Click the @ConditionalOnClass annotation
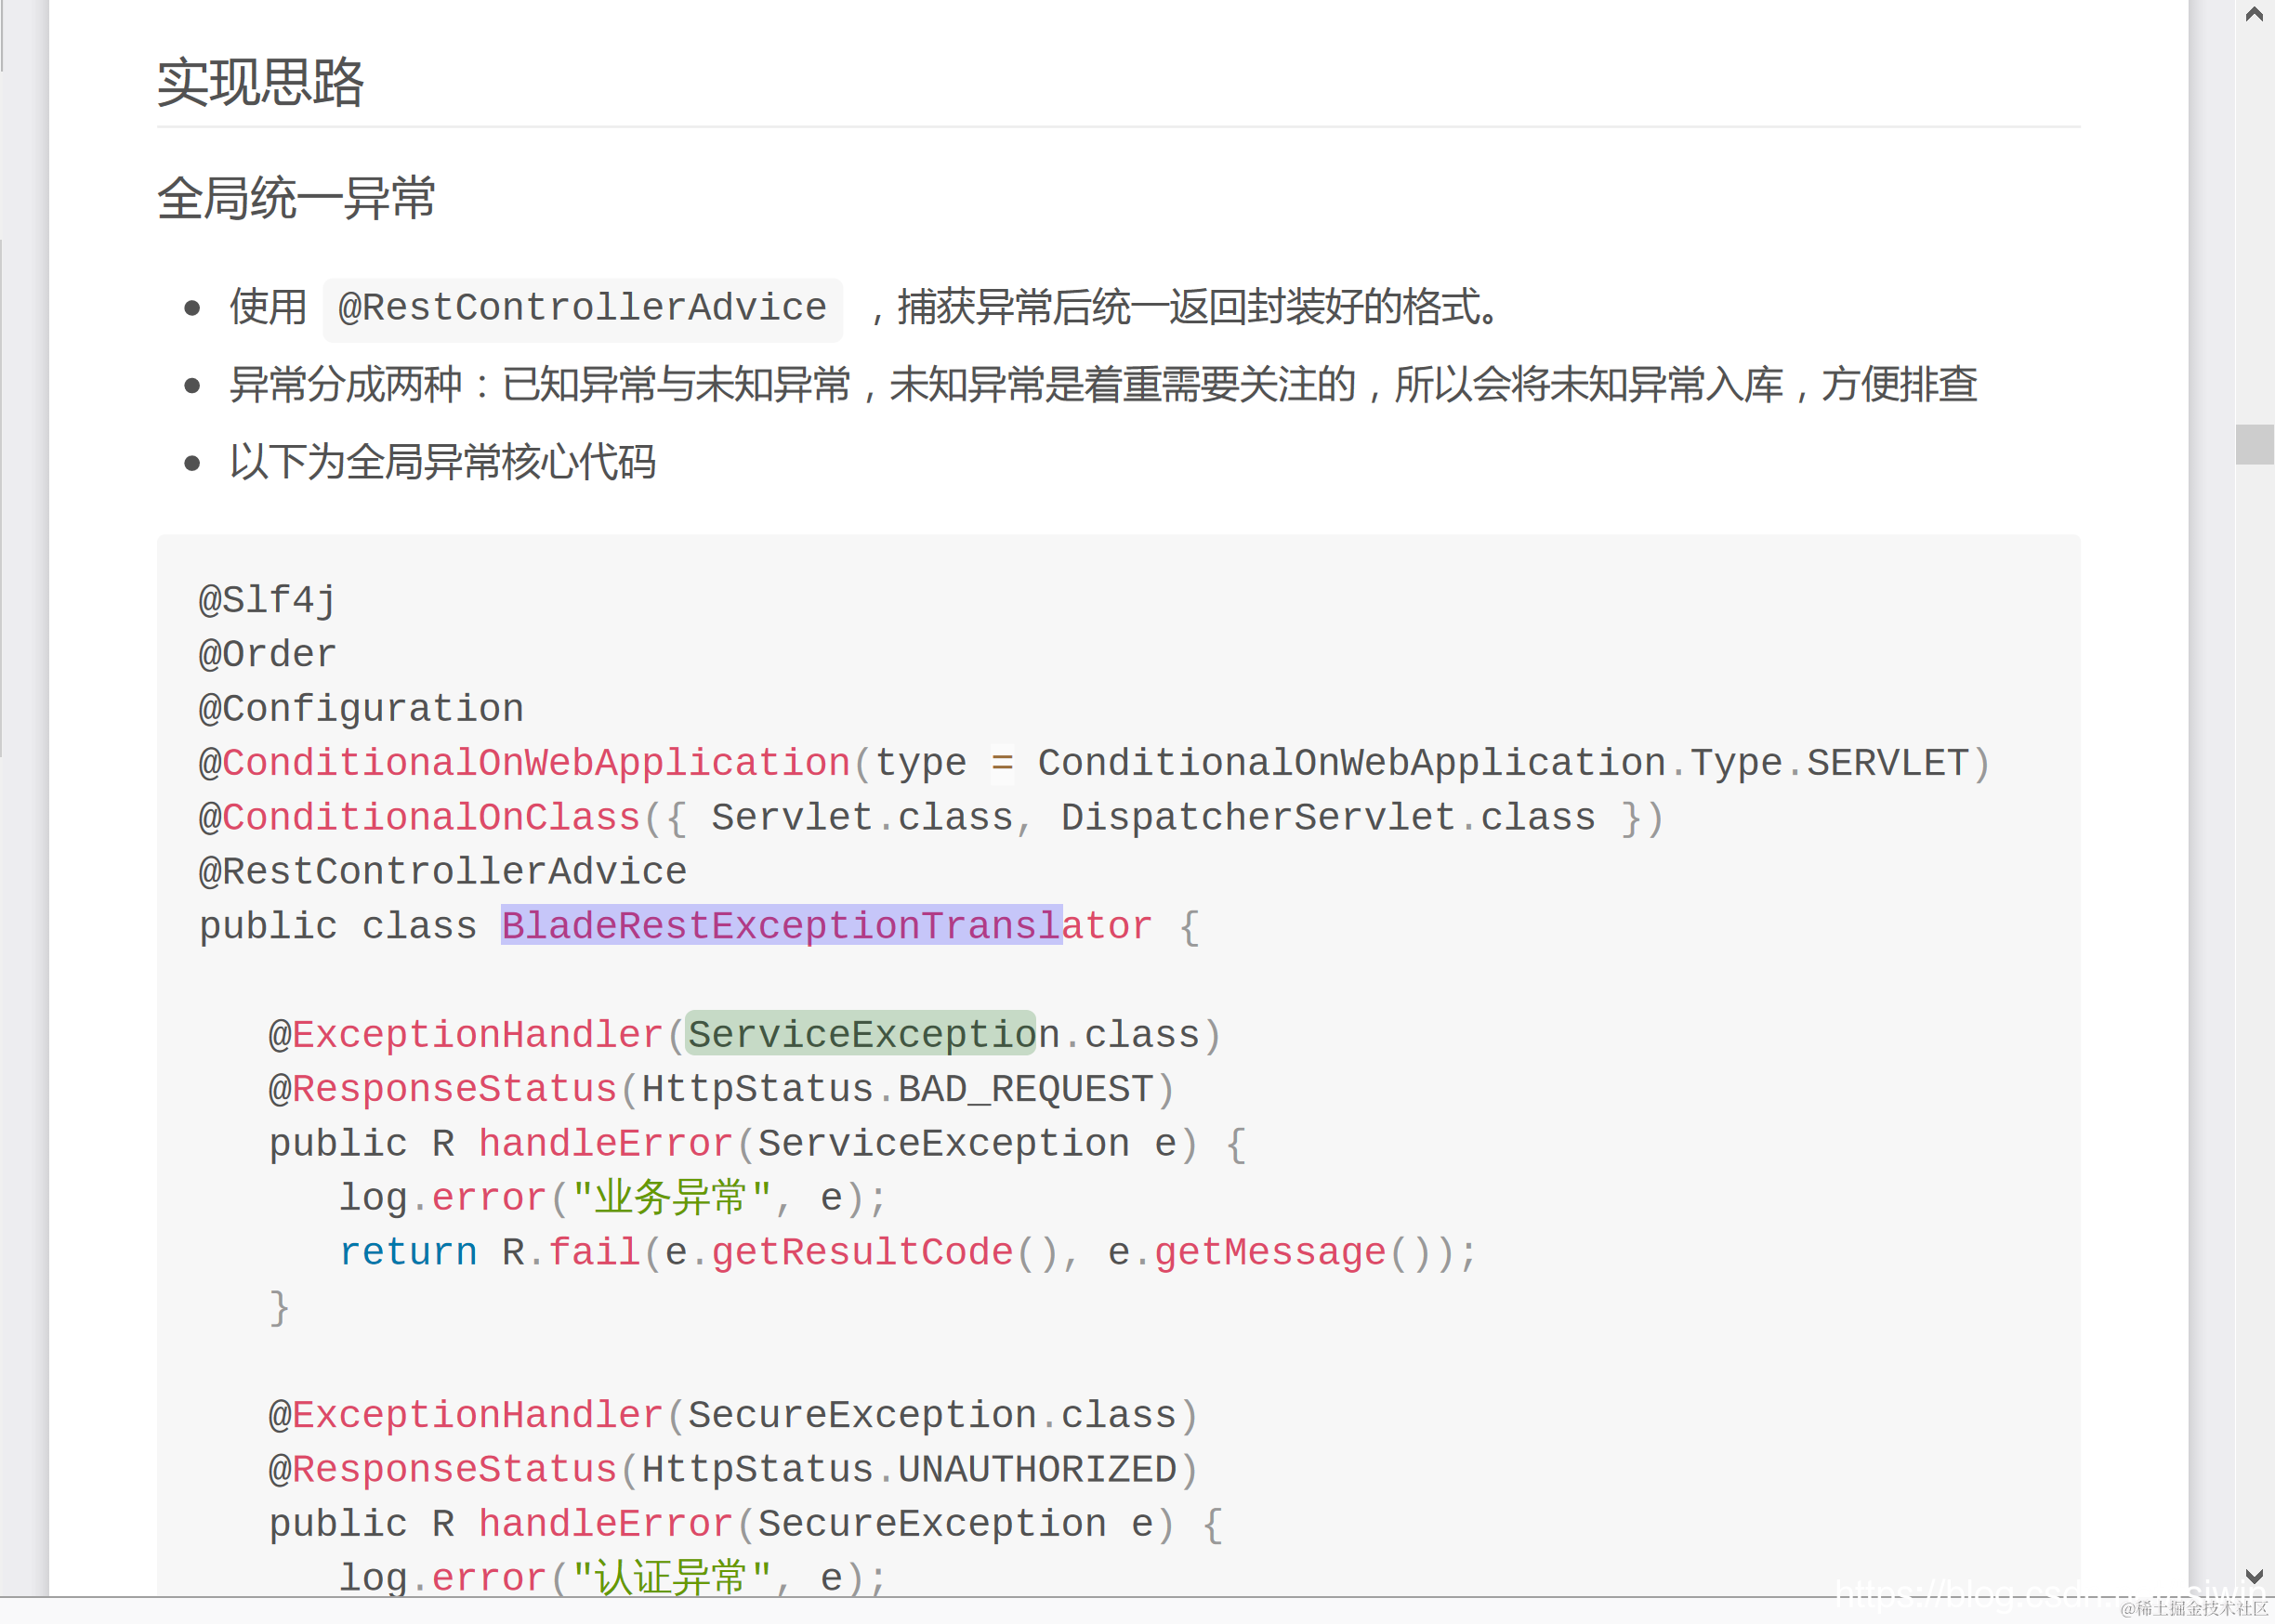Viewport: 2275px width, 1624px height. coord(420,818)
